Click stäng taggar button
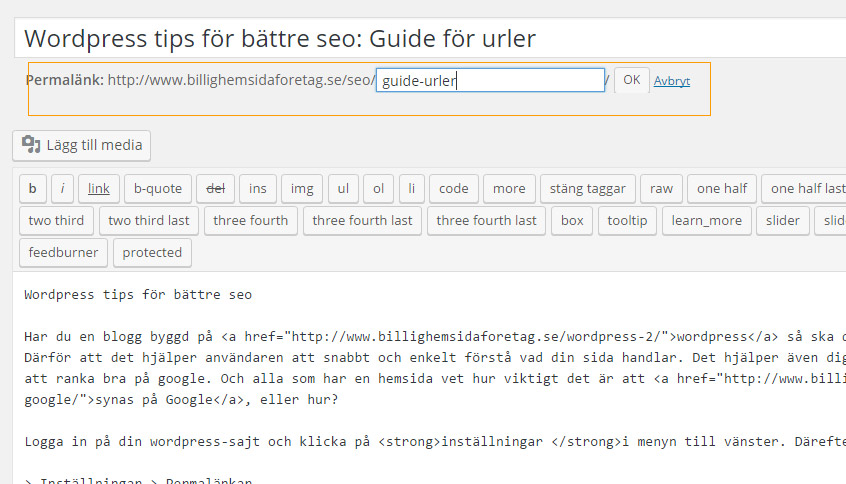Image resolution: width=846 pixels, height=484 pixels. [588, 188]
